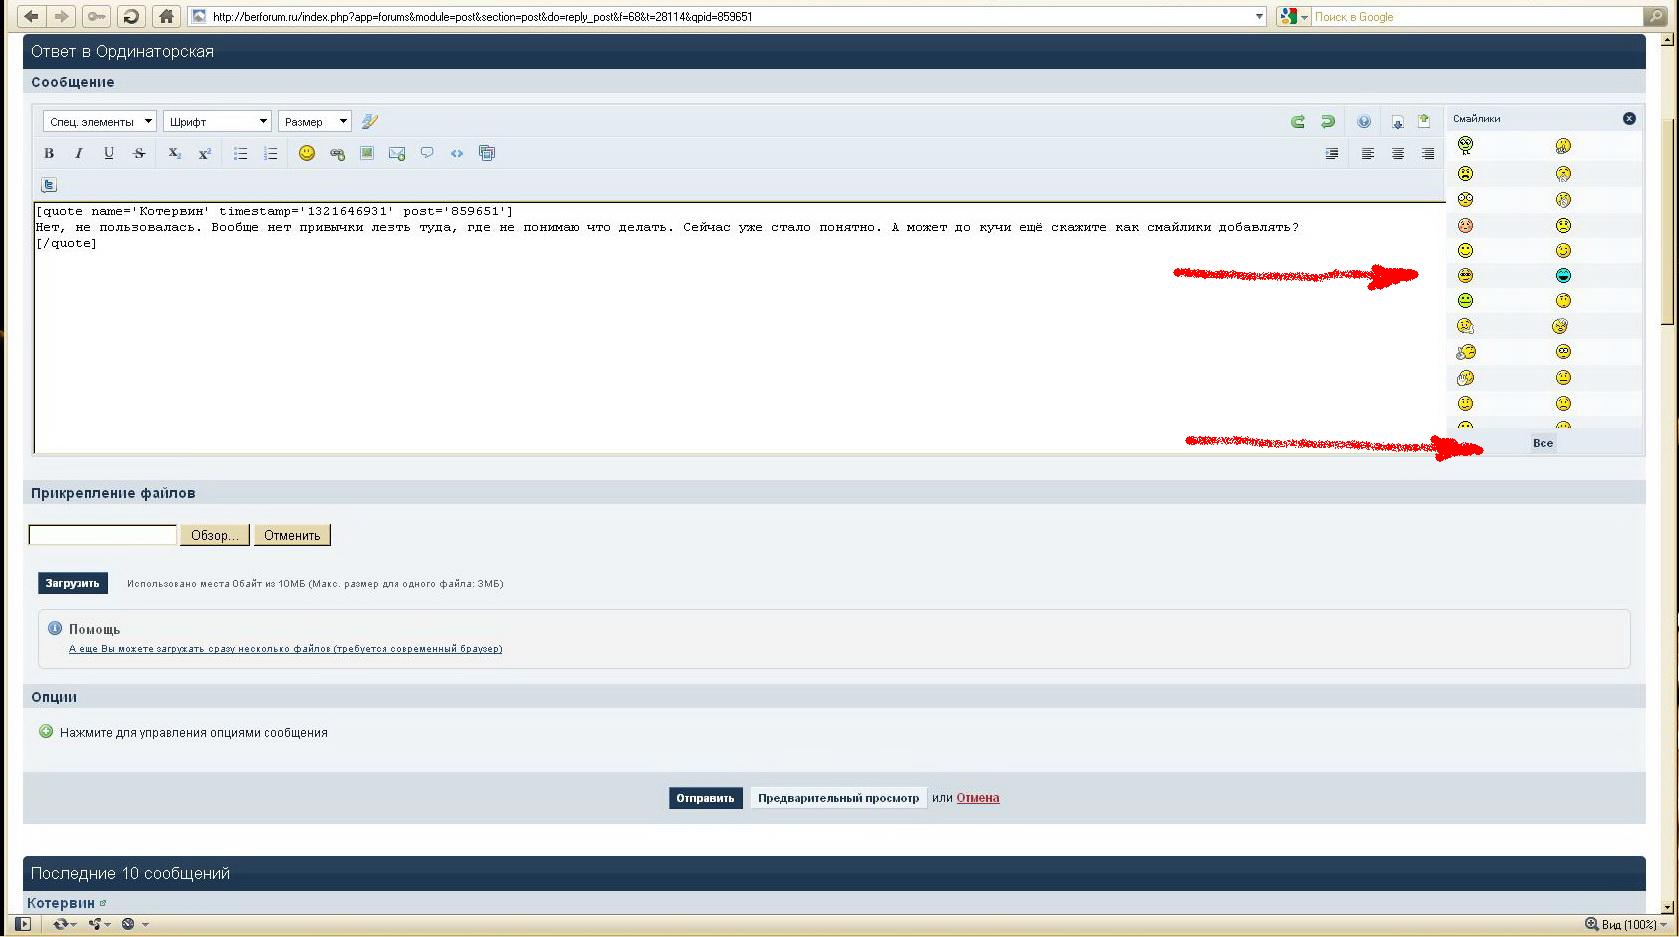Insert a bulleted list
The image size is (1679, 937).
pos(240,153)
